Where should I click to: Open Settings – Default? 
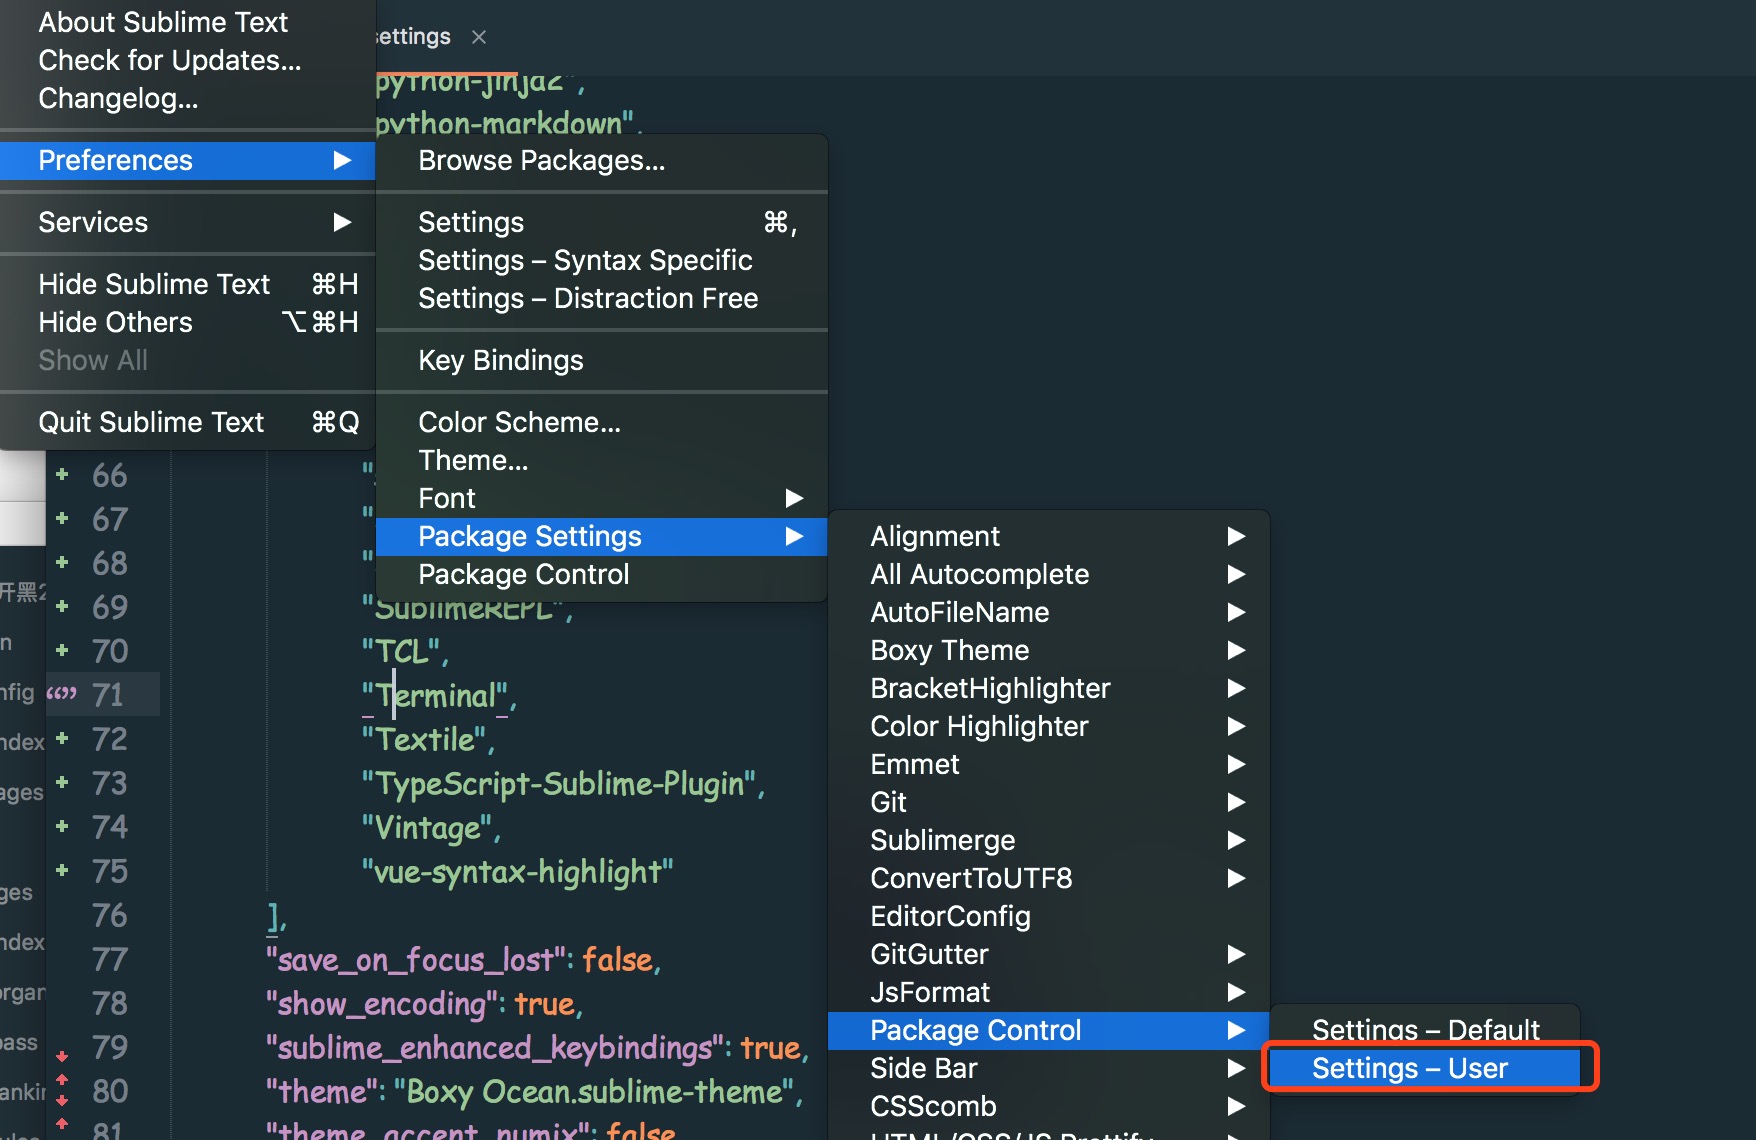point(1425,1030)
